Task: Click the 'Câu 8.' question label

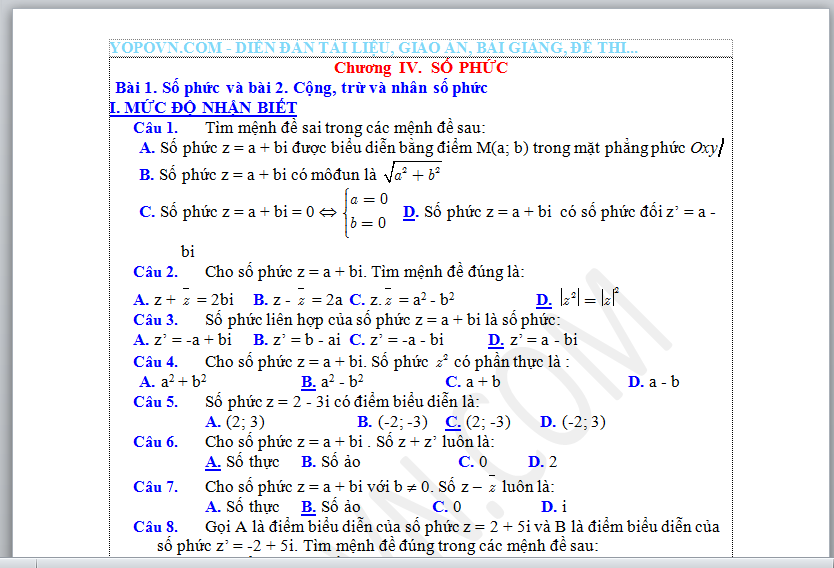Action: (x=155, y=526)
